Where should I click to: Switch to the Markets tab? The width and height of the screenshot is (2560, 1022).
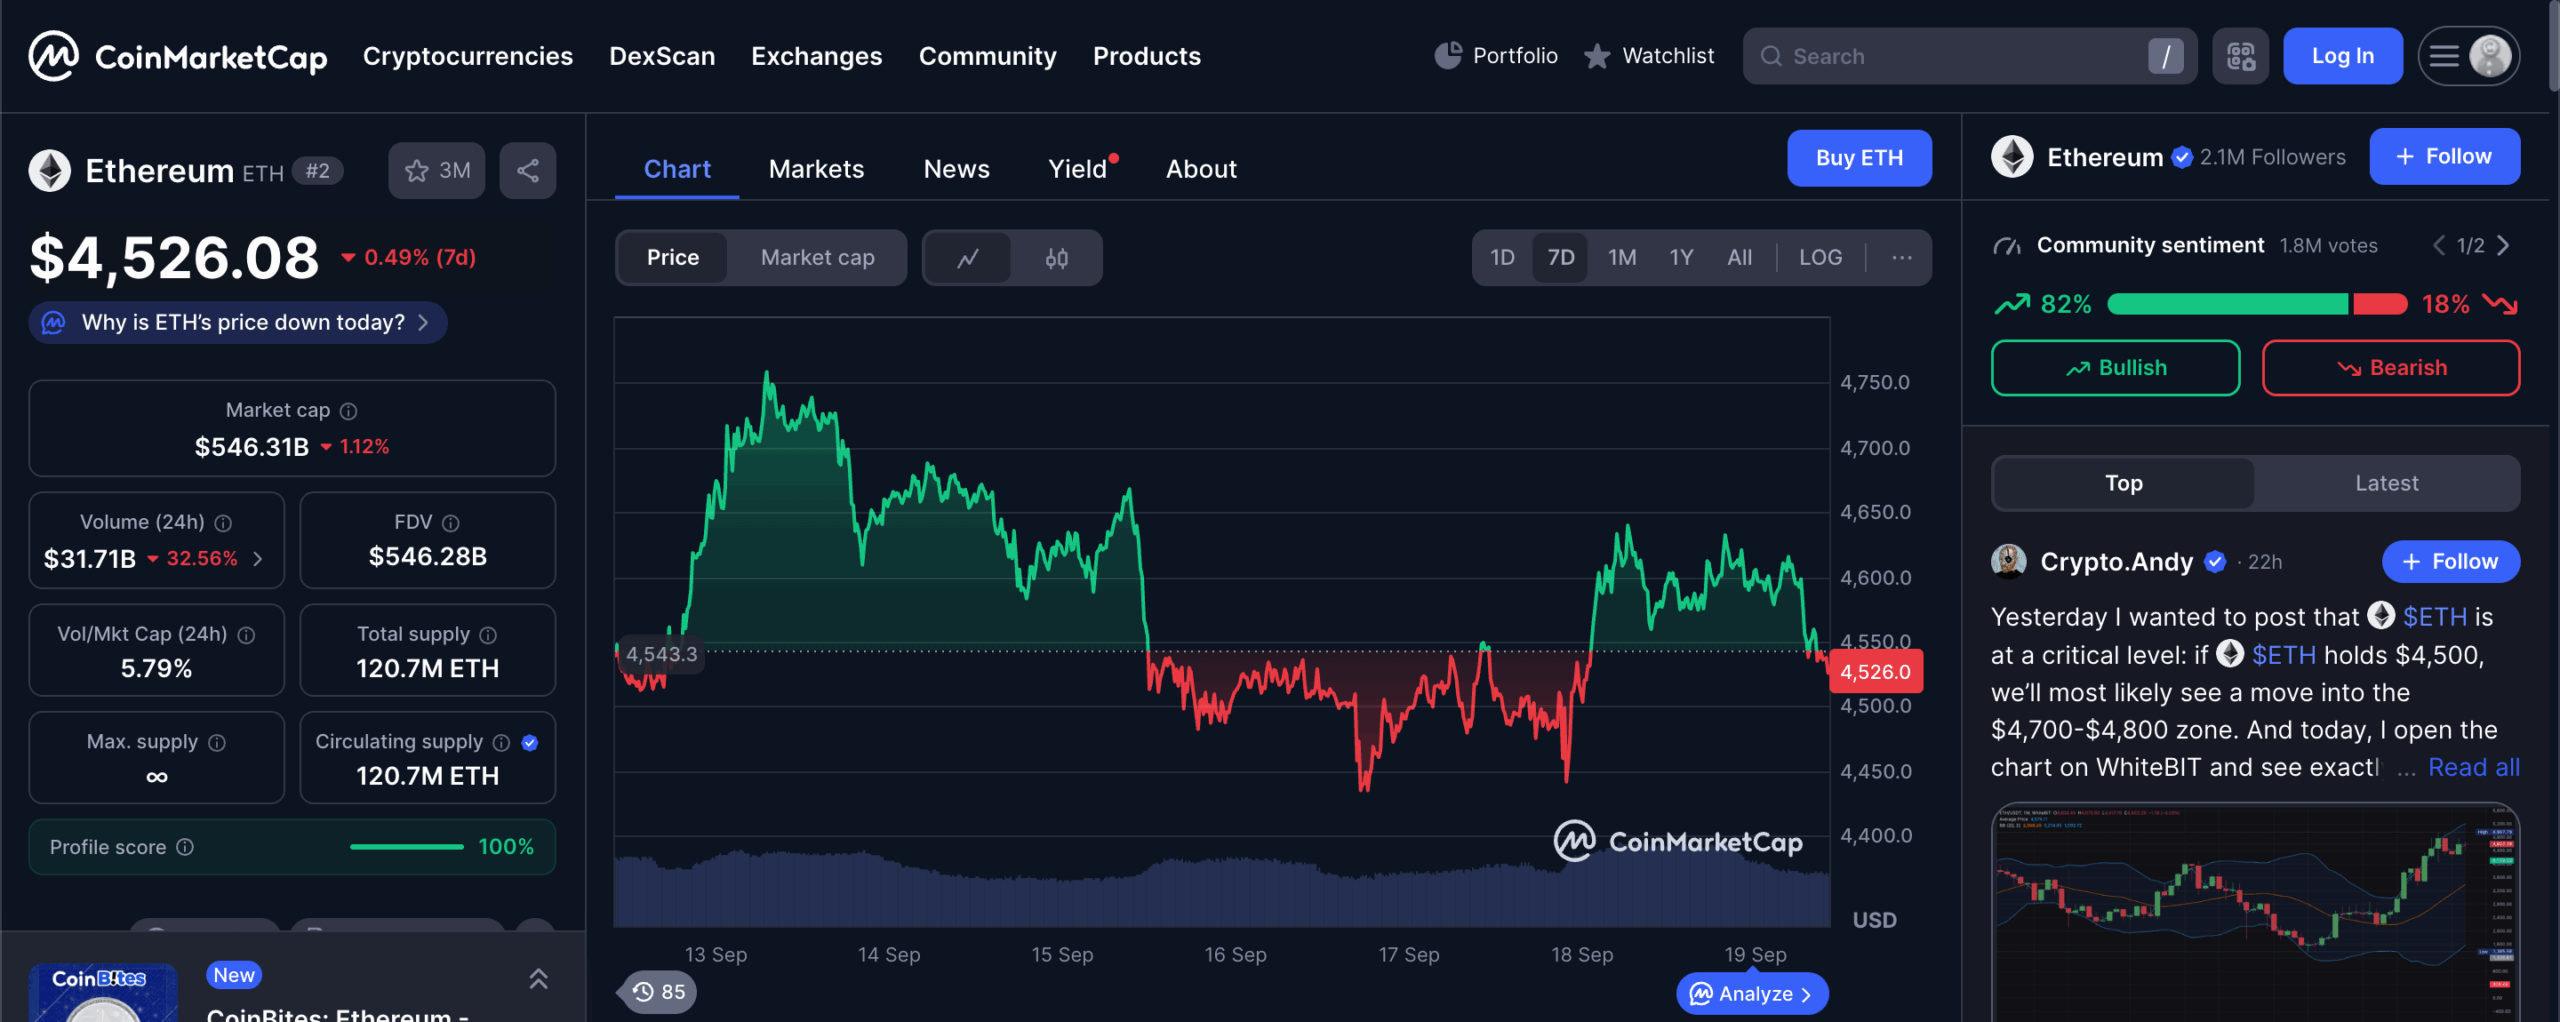click(816, 169)
